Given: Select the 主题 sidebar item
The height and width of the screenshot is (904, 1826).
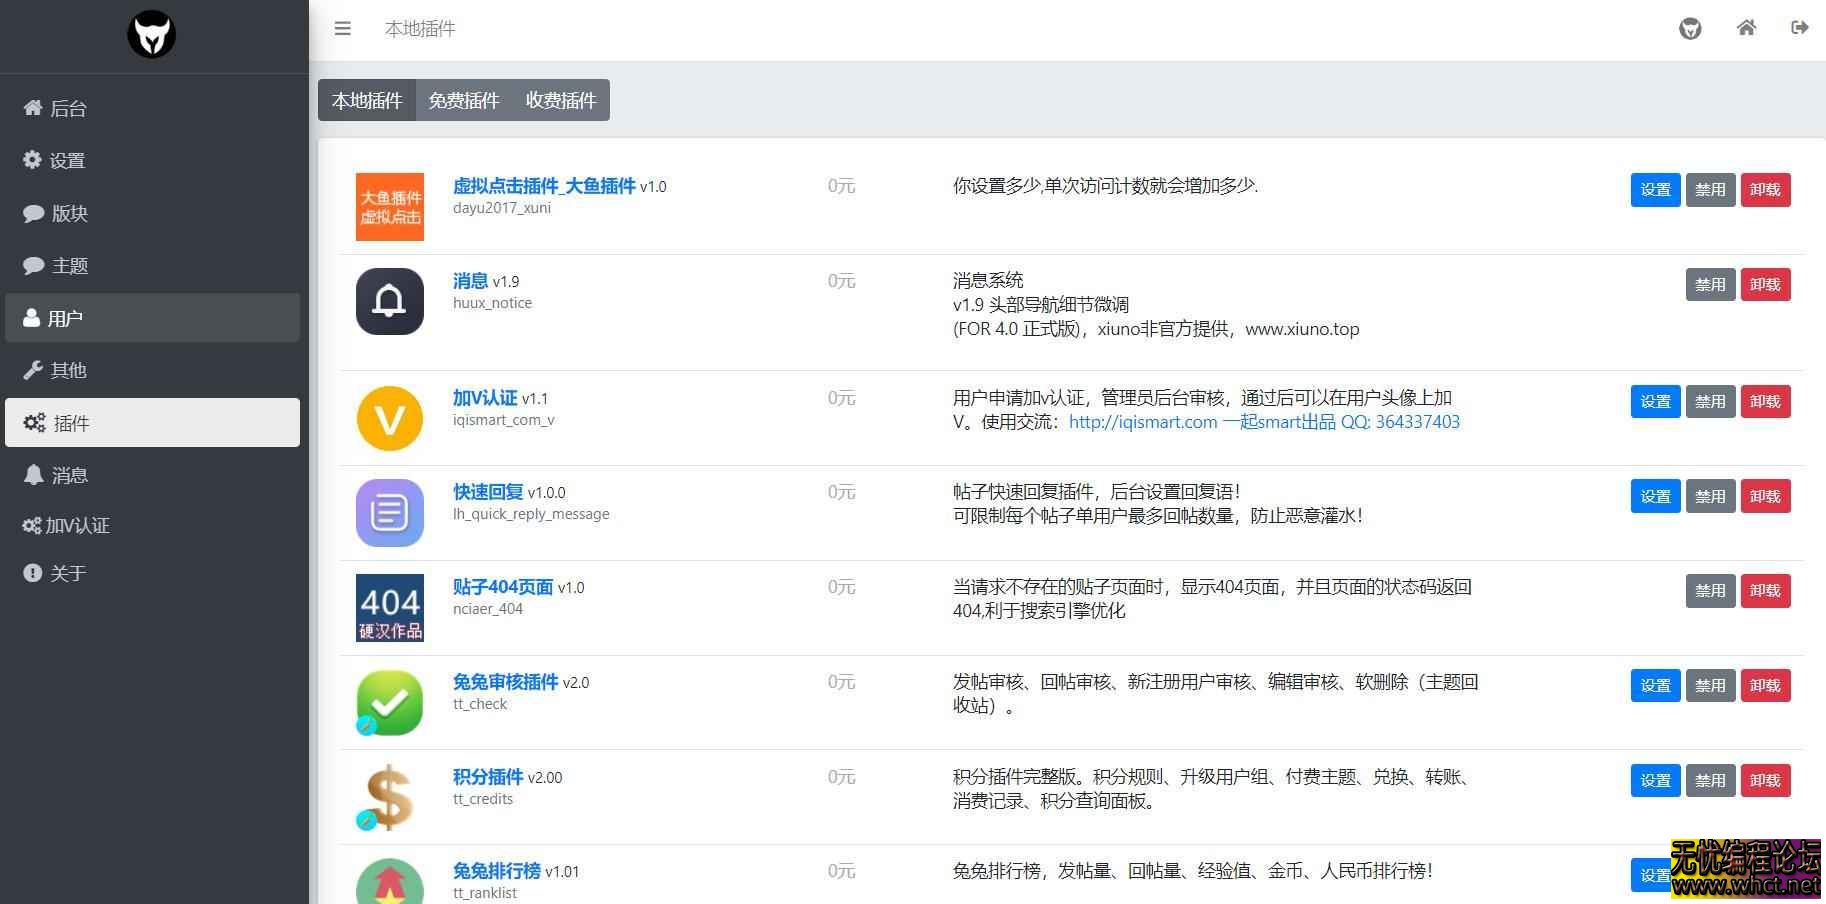Looking at the screenshot, I should 70,265.
